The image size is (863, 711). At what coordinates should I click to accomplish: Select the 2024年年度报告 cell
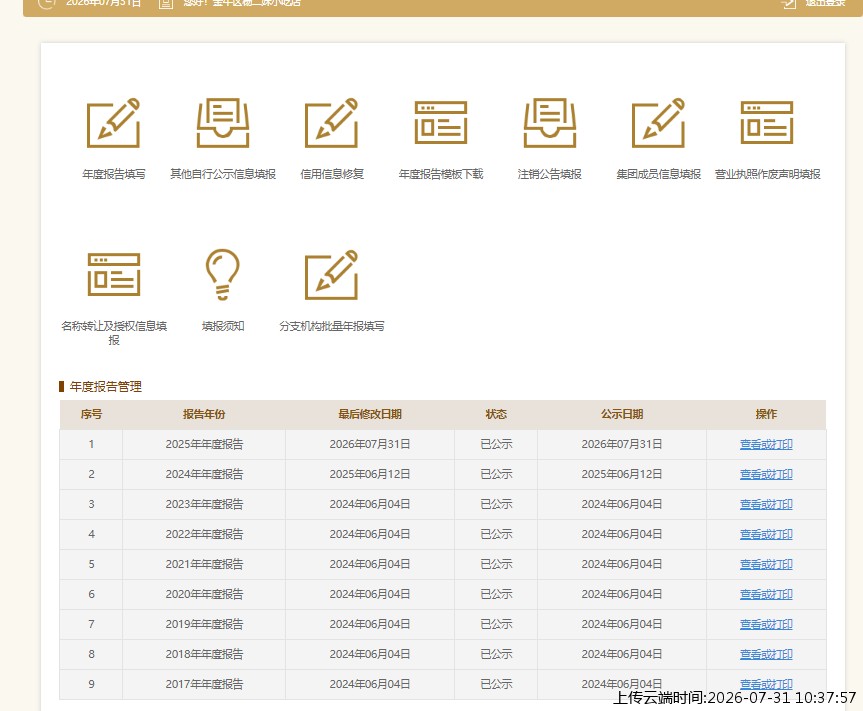(204, 474)
